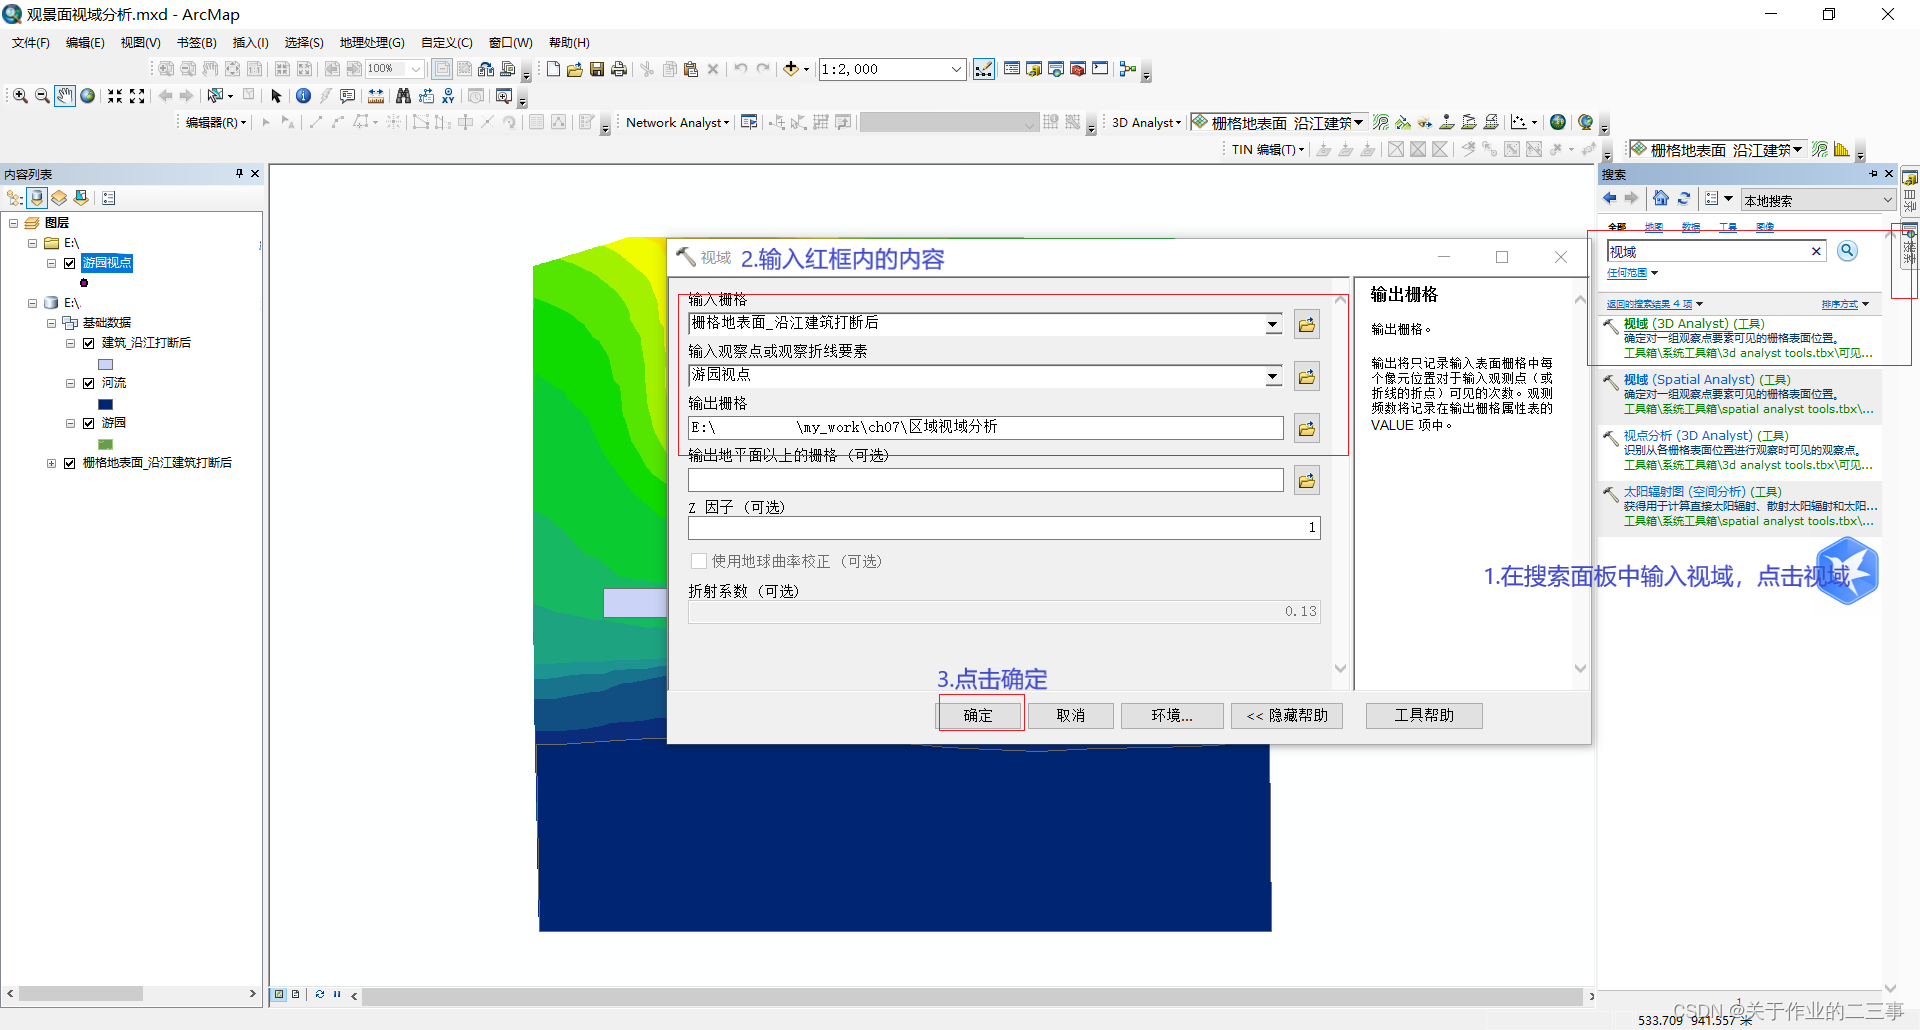The width and height of the screenshot is (1920, 1030).
Task: Open the 帮助(H) menu
Action: tap(569, 42)
